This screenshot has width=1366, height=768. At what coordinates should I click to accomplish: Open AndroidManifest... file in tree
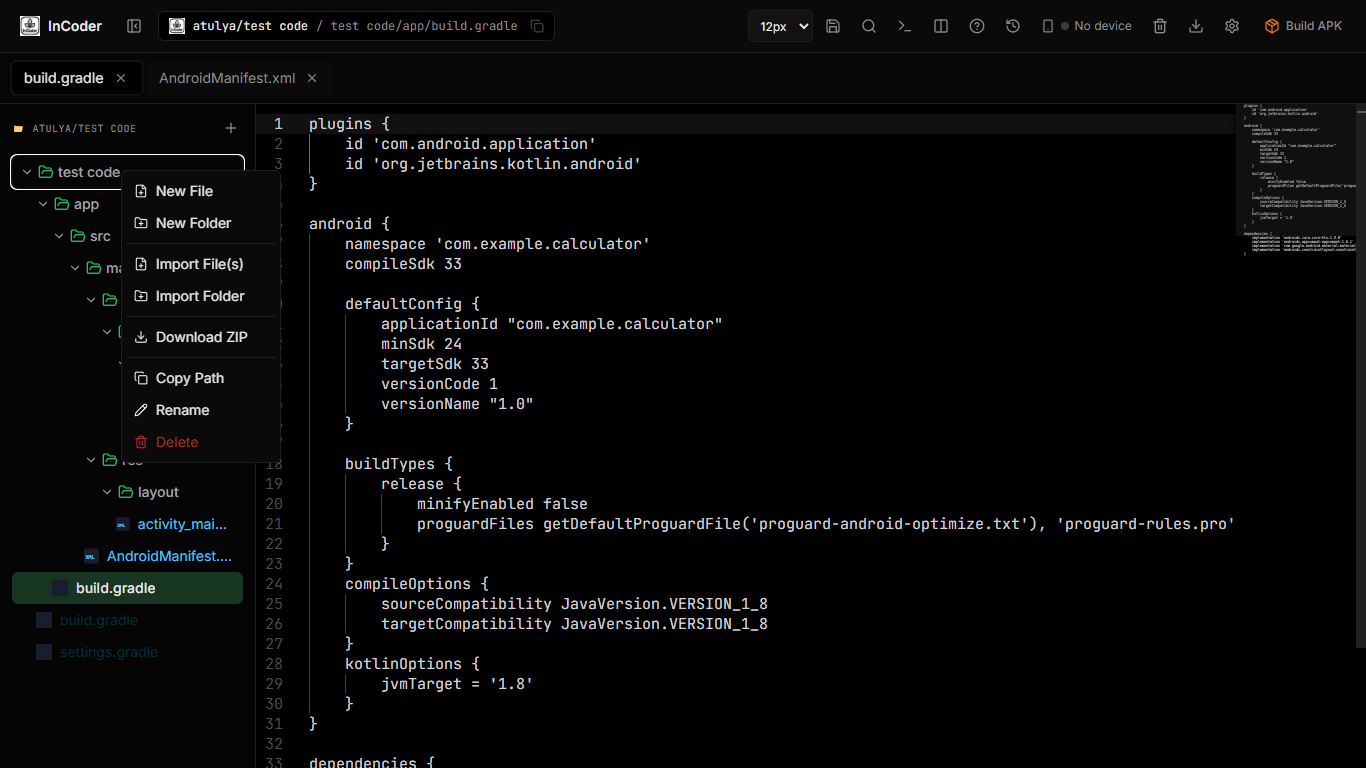[x=169, y=556]
